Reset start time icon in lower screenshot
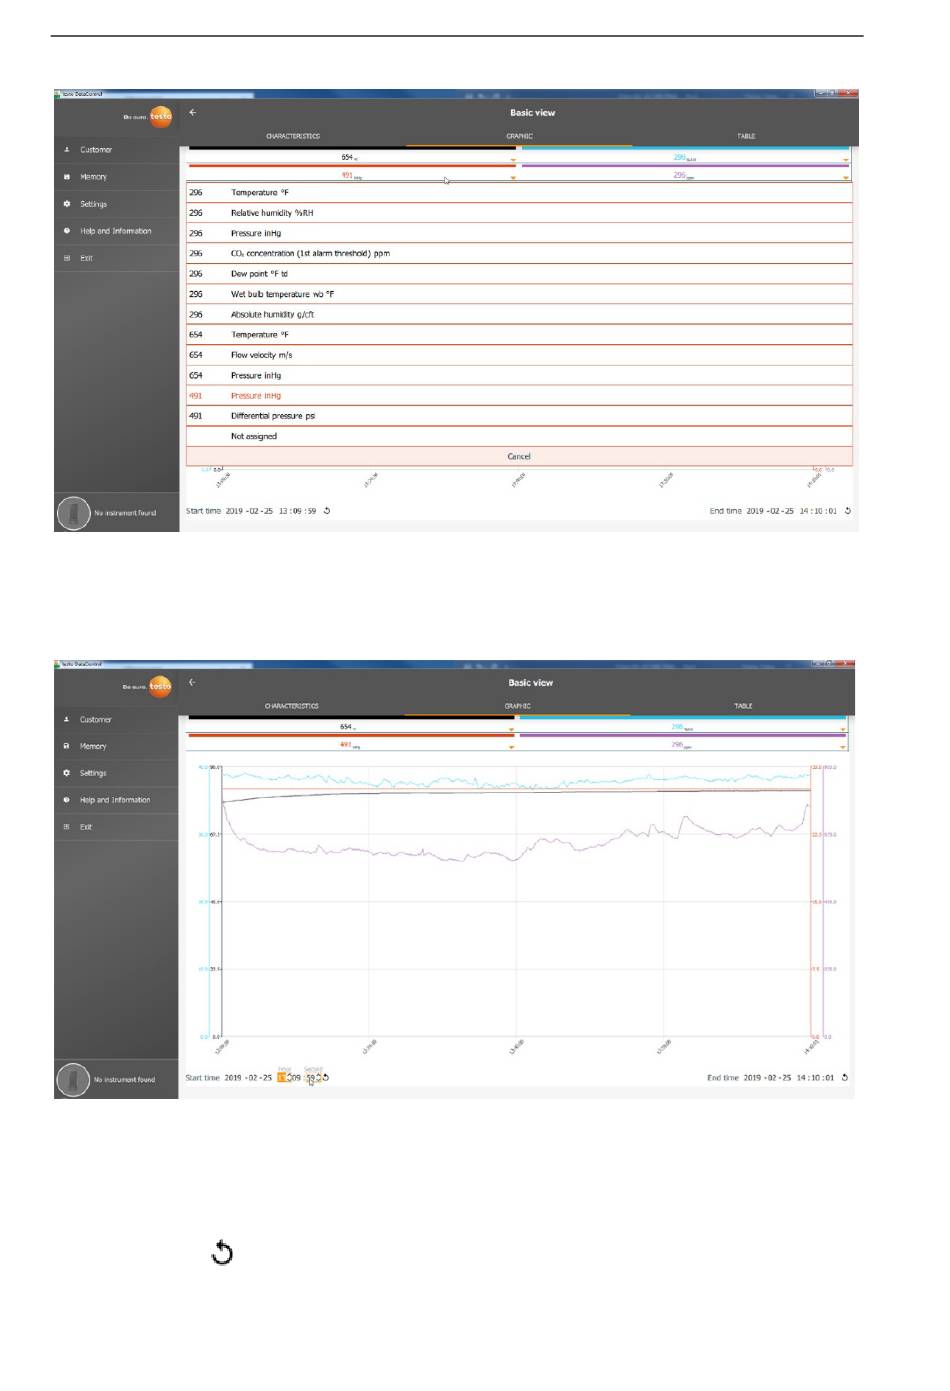The height and width of the screenshot is (1391, 950). [326, 1078]
